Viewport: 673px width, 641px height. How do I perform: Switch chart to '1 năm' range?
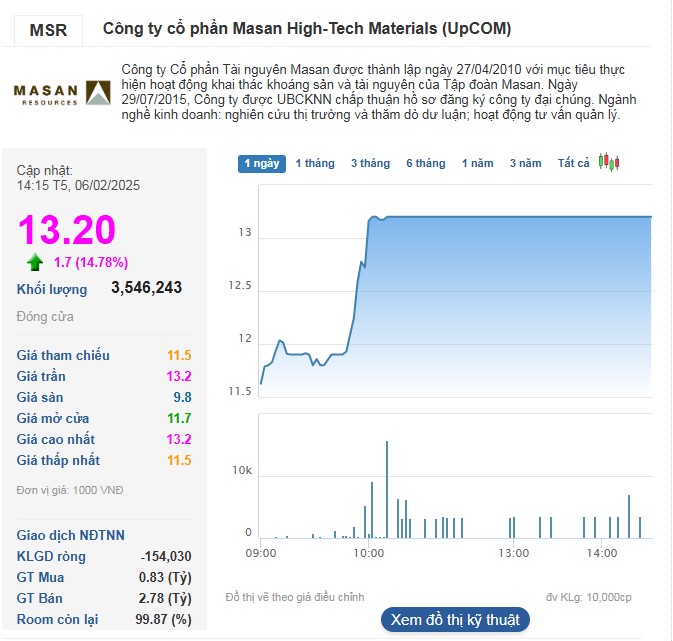pos(477,163)
